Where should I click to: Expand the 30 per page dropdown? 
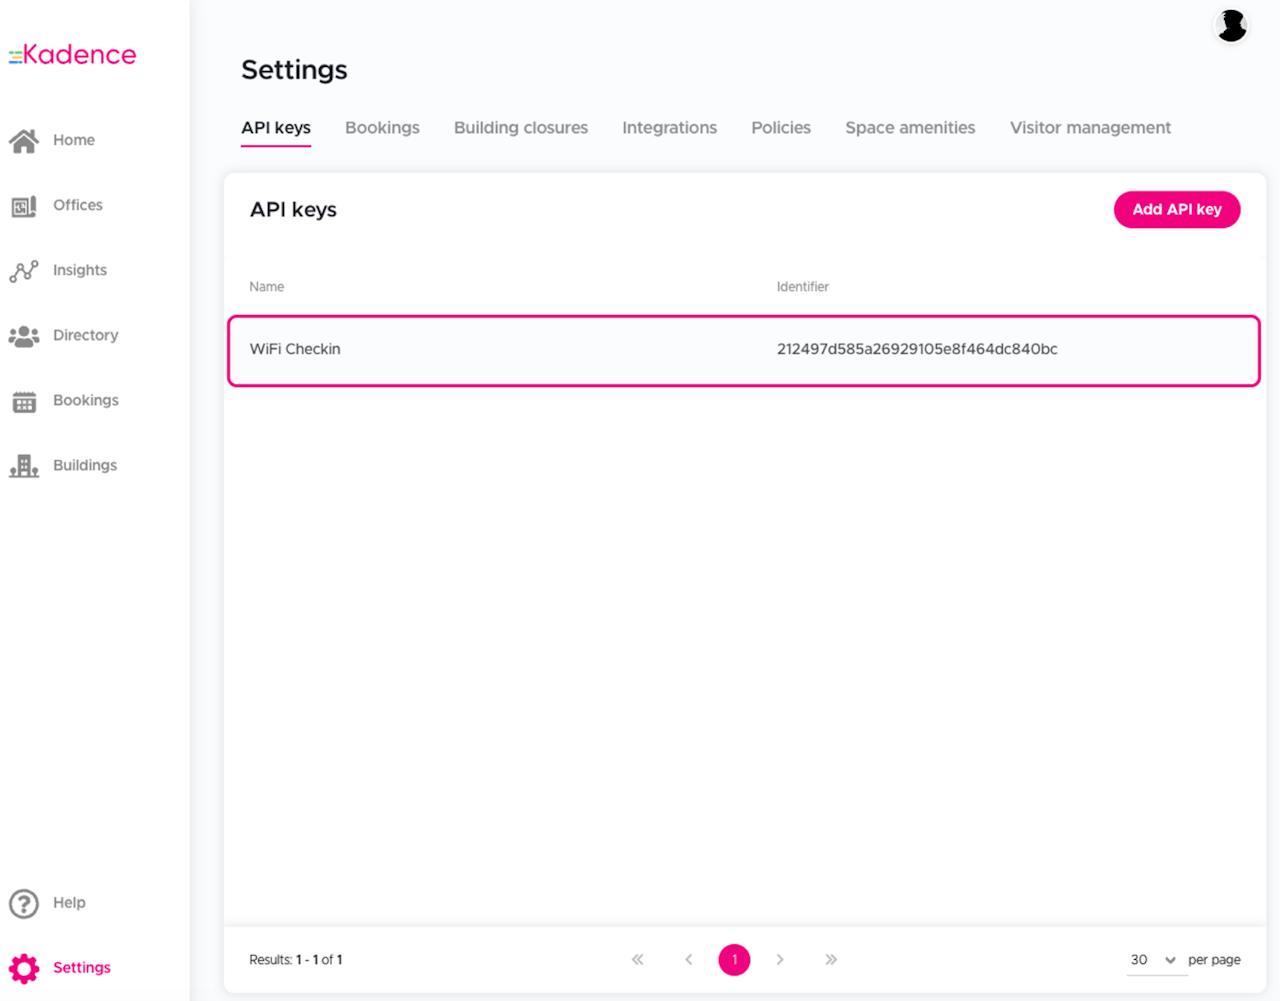(1153, 960)
